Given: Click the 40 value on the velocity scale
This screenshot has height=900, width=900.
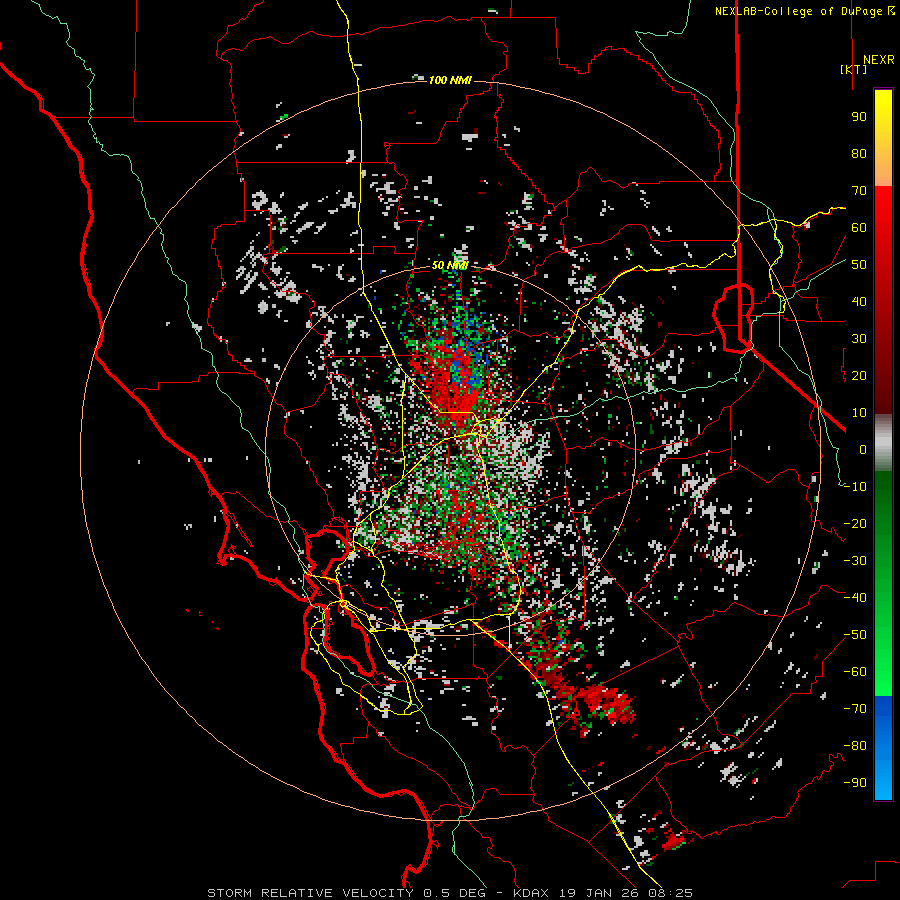Looking at the screenshot, I should [x=859, y=302].
